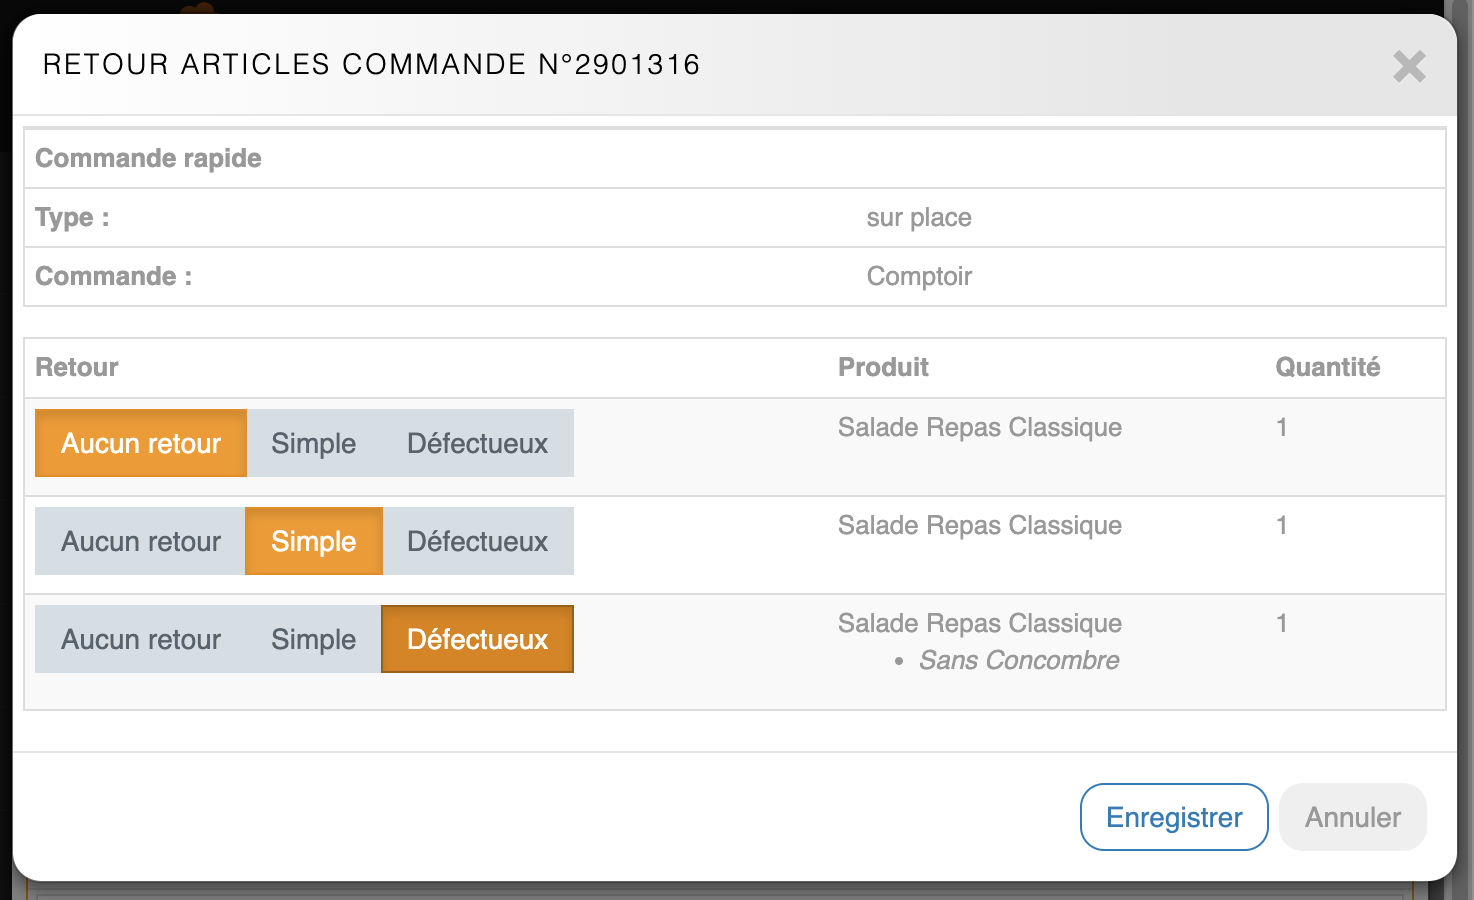Image resolution: width=1474 pixels, height=900 pixels.
Task: Set first Salade row to 'Simple' return
Action: pyautogui.click(x=313, y=443)
